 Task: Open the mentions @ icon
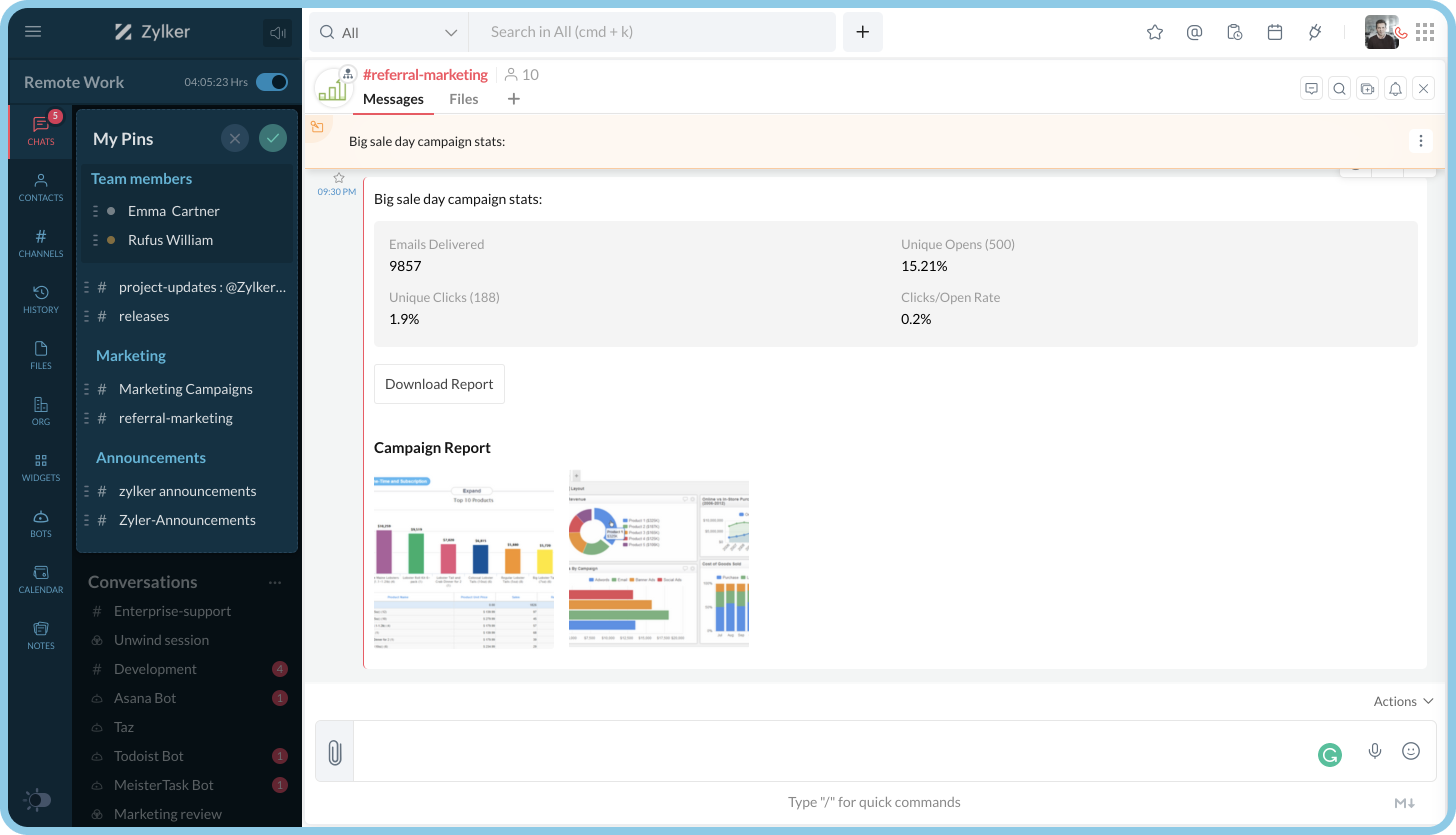pyautogui.click(x=1194, y=32)
